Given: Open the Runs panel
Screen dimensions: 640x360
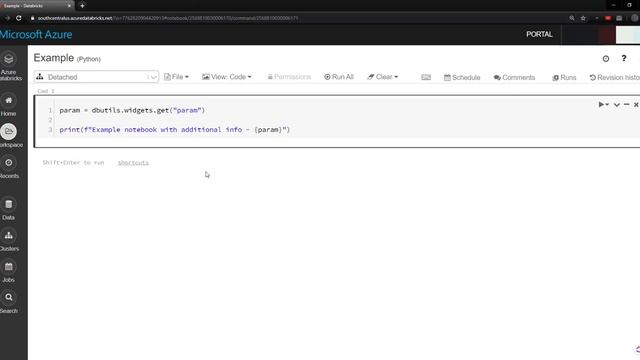Looking at the screenshot, I should pos(564,77).
